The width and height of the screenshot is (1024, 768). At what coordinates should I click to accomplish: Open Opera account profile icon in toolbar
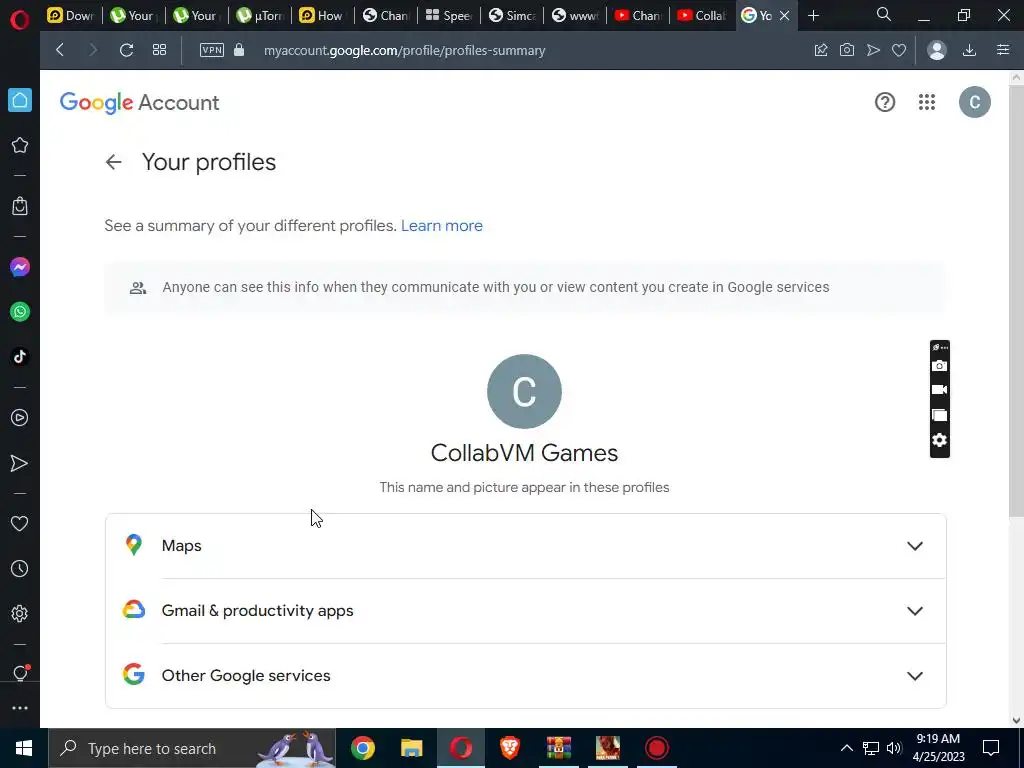point(937,50)
